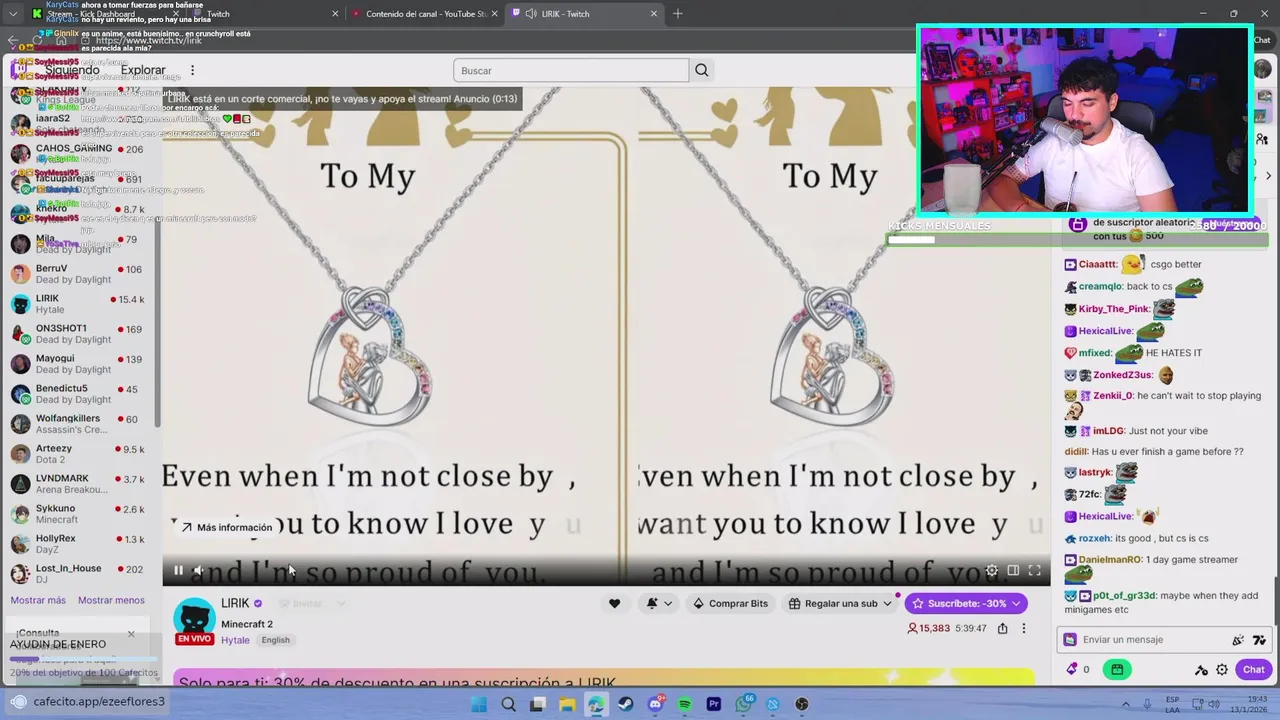Click search magnifier button in Twitch
The image size is (1280, 720).
702,70
